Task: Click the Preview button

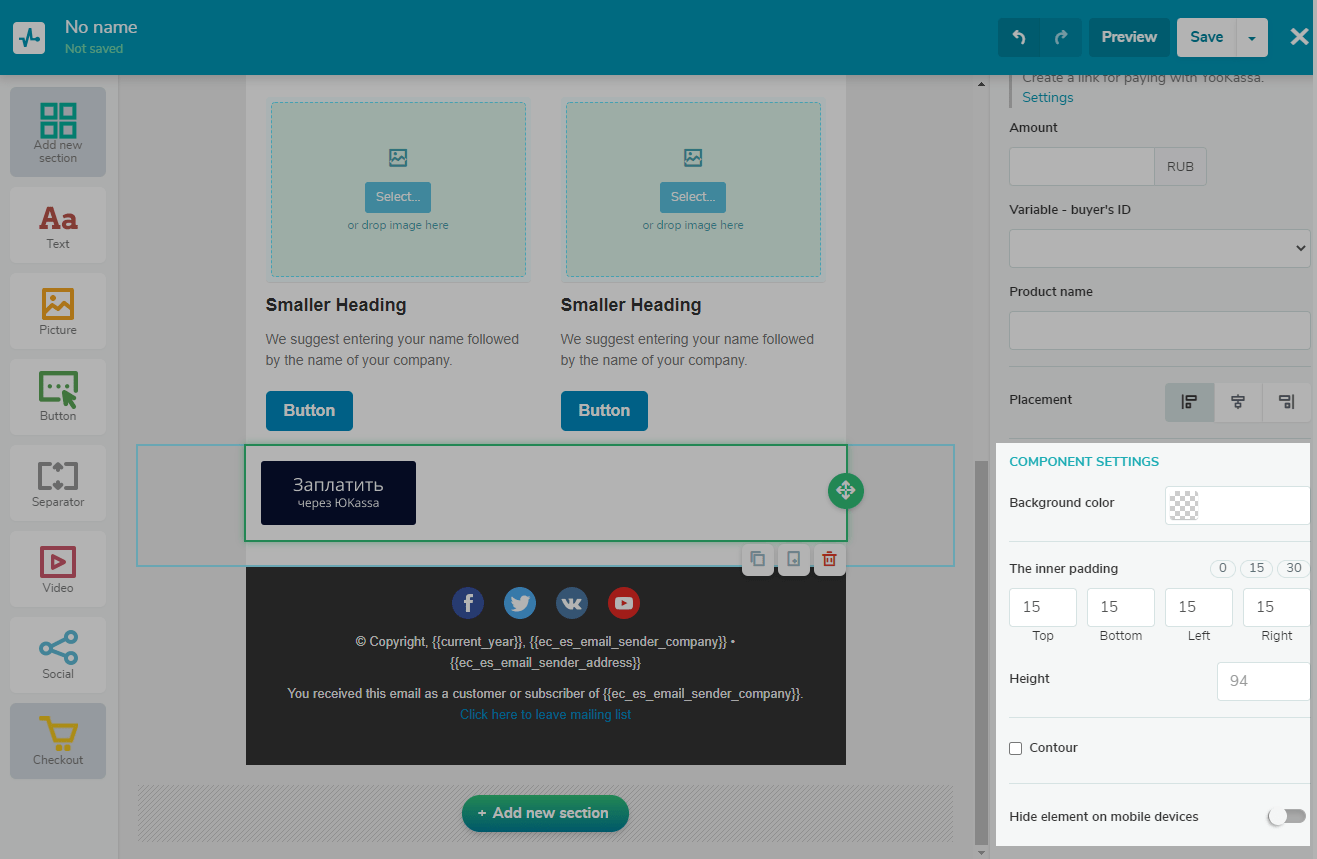Action: tap(1129, 37)
